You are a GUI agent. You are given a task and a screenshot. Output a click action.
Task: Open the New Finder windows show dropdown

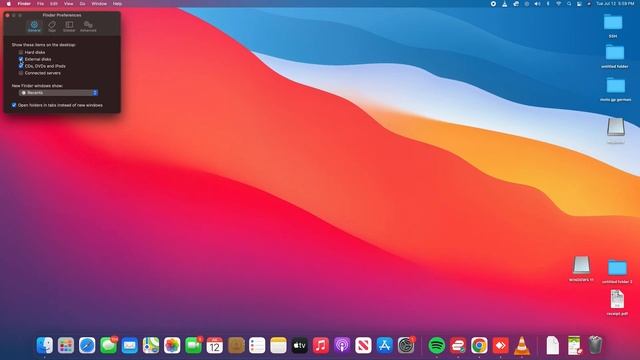(58, 93)
